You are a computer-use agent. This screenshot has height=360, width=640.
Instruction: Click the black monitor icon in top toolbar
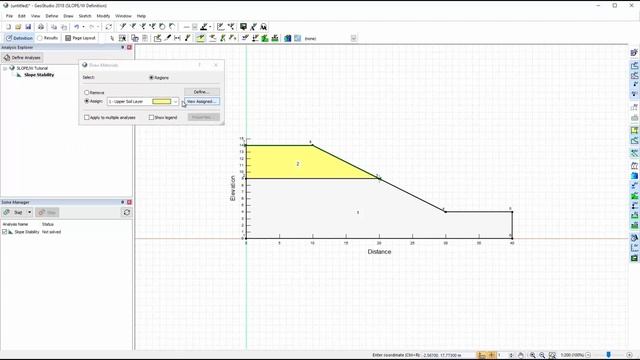[243, 27]
